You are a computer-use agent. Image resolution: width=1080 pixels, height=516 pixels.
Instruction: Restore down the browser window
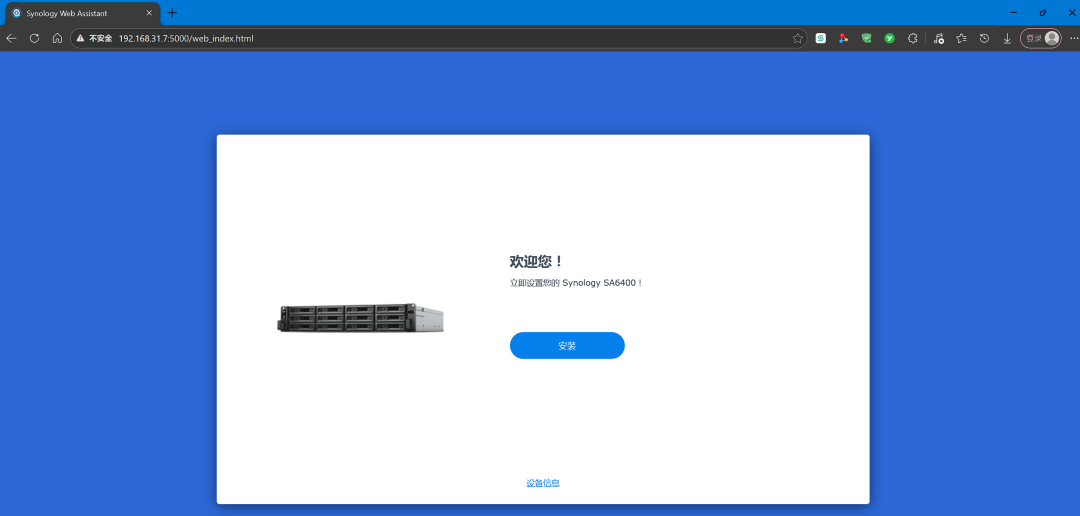(1043, 12)
